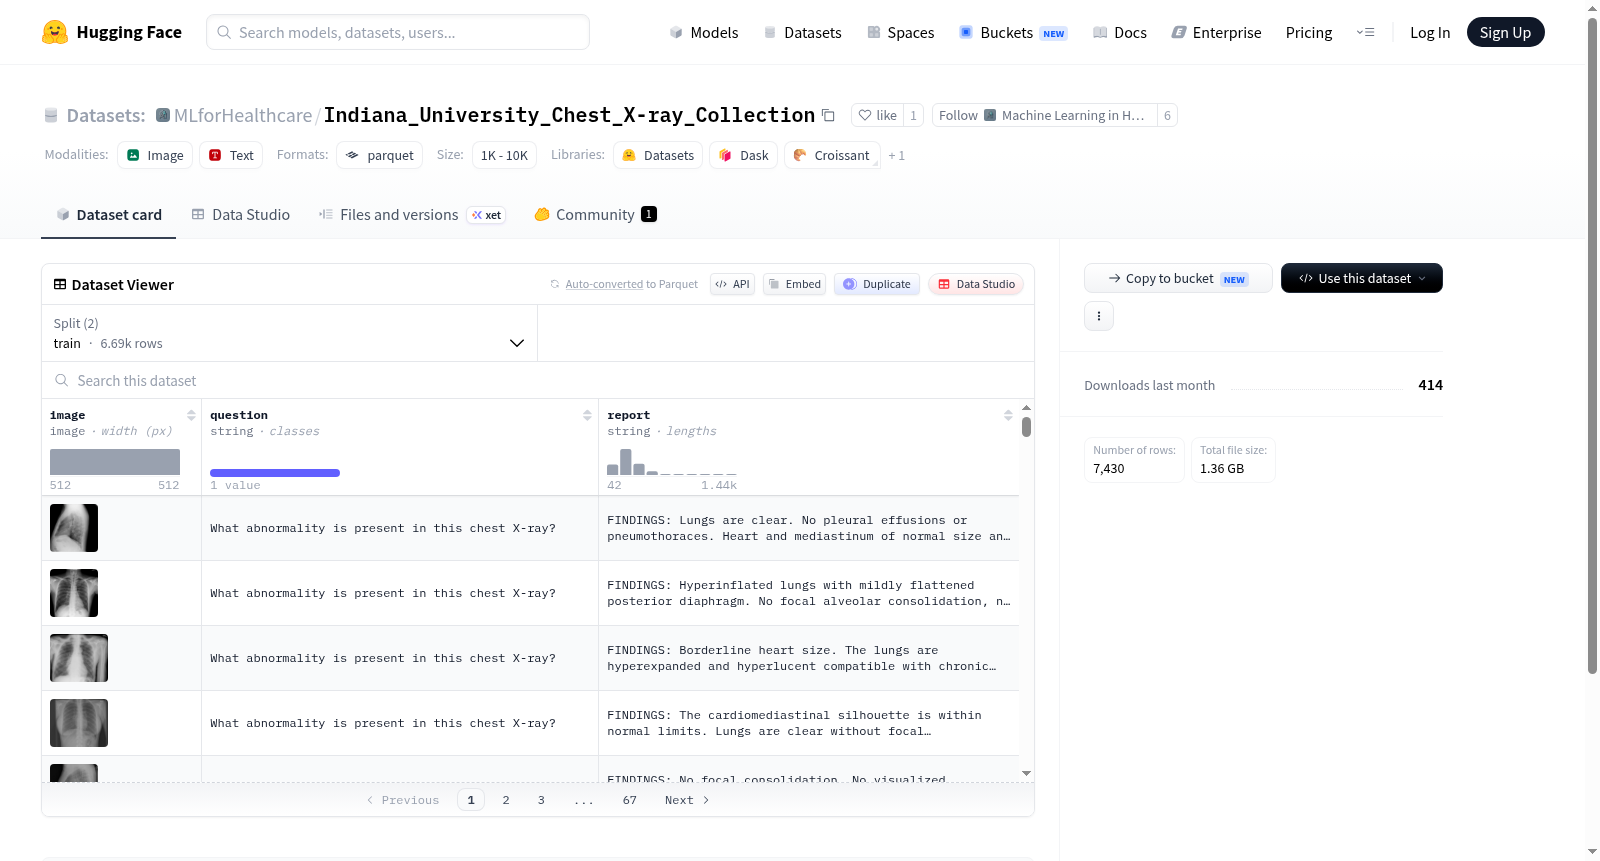The height and width of the screenshot is (861, 1600).
Task: Focus the models and datasets search box
Action: click(398, 32)
